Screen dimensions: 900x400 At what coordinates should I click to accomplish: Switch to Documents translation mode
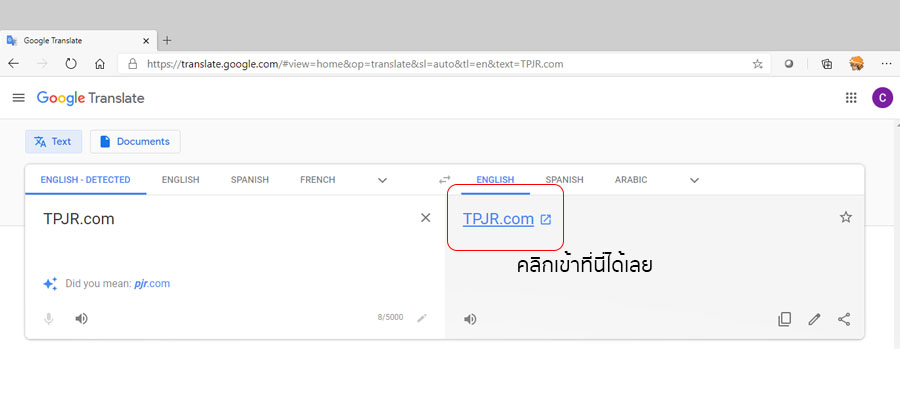click(135, 141)
